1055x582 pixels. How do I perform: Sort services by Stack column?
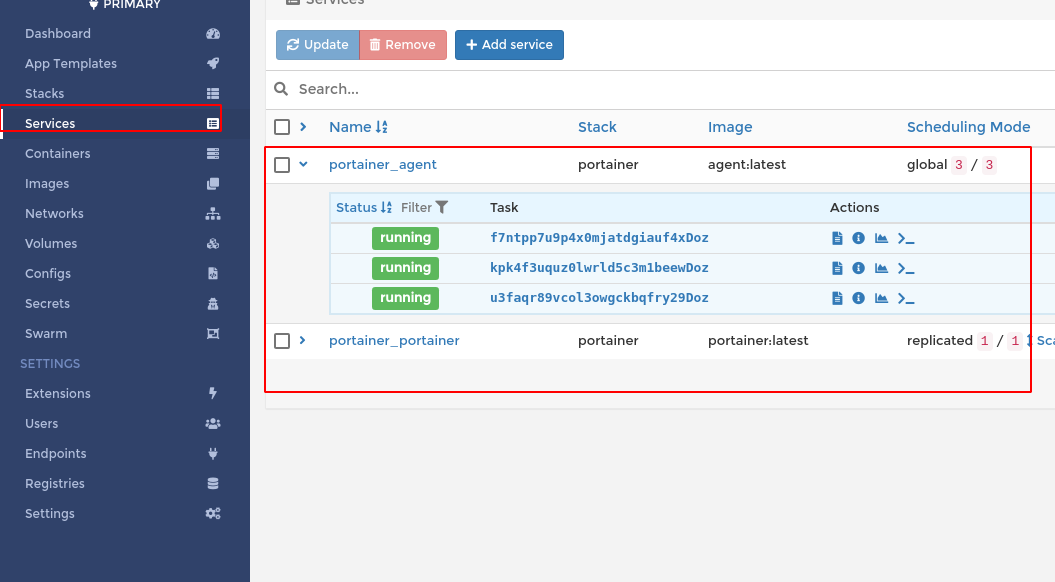(x=597, y=127)
